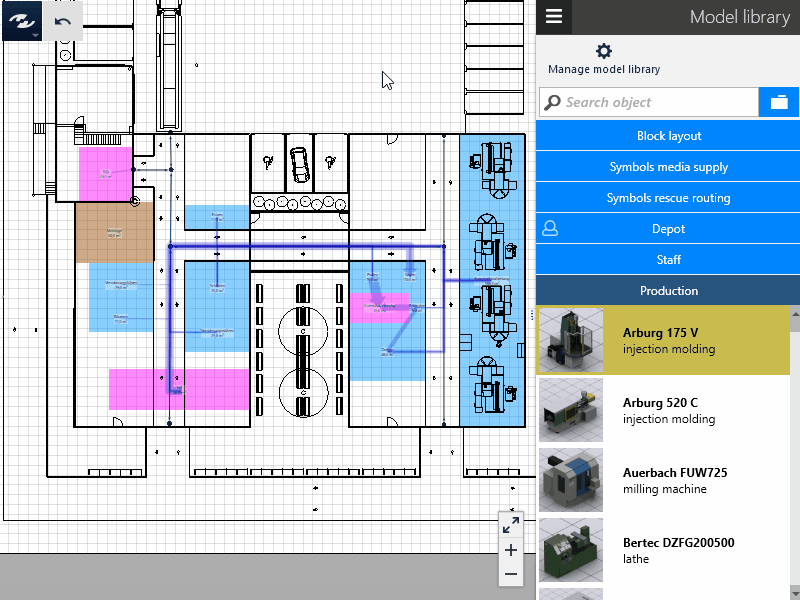
Task: Select the Bertec DZFG200500 lathe thumbnail
Action: point(571,550)
